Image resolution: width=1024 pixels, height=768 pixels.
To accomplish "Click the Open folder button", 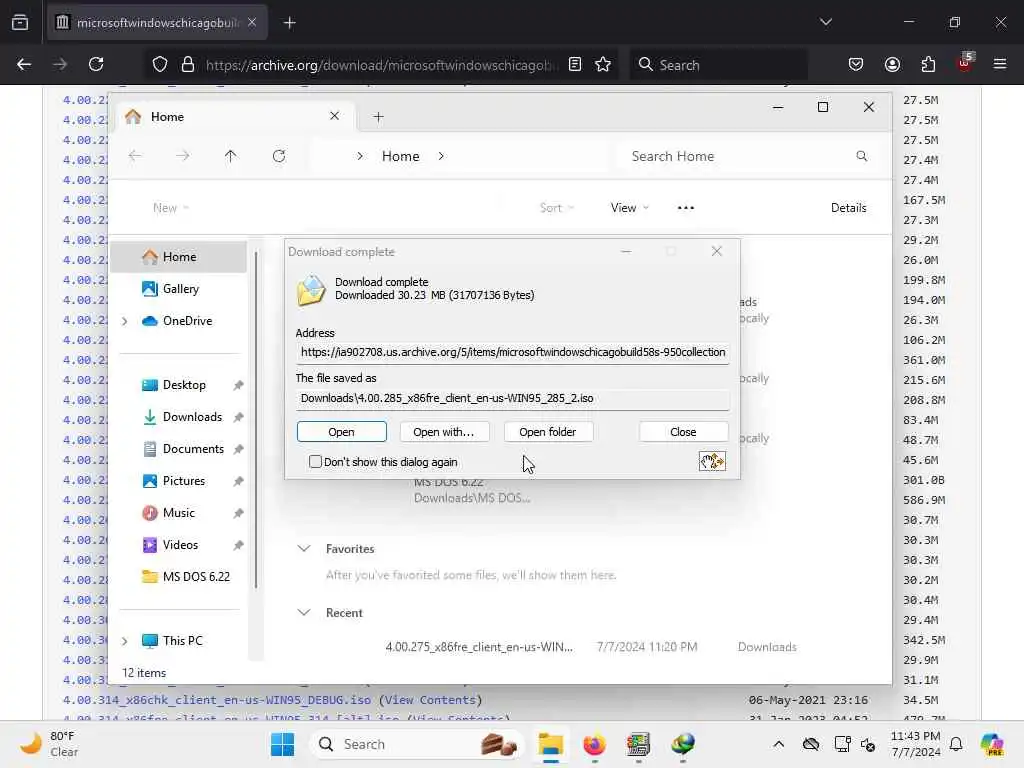I will [548, 432].
